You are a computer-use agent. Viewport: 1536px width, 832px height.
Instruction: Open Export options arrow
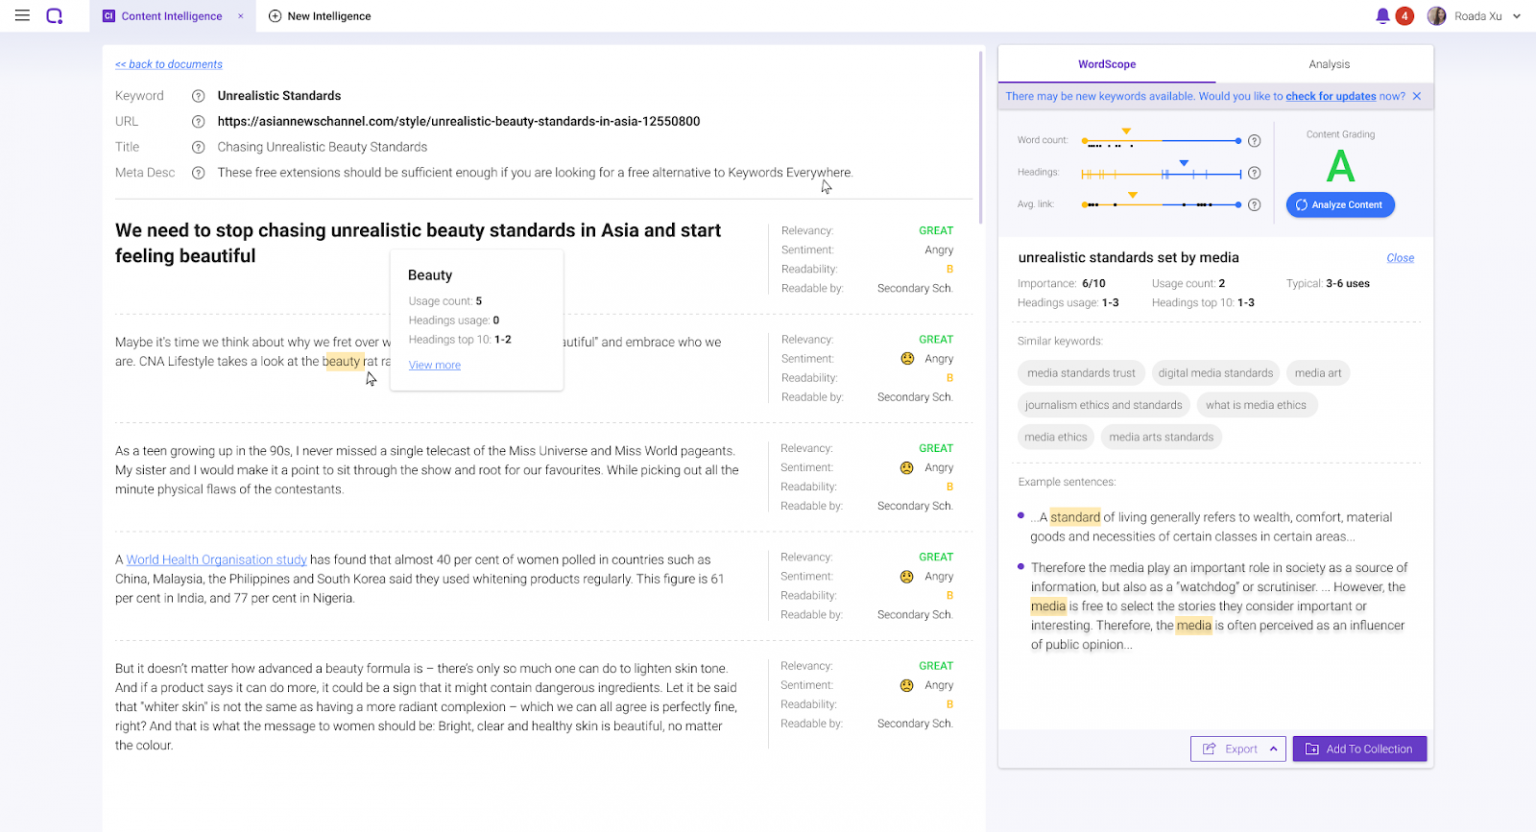tap(1273, 749)
